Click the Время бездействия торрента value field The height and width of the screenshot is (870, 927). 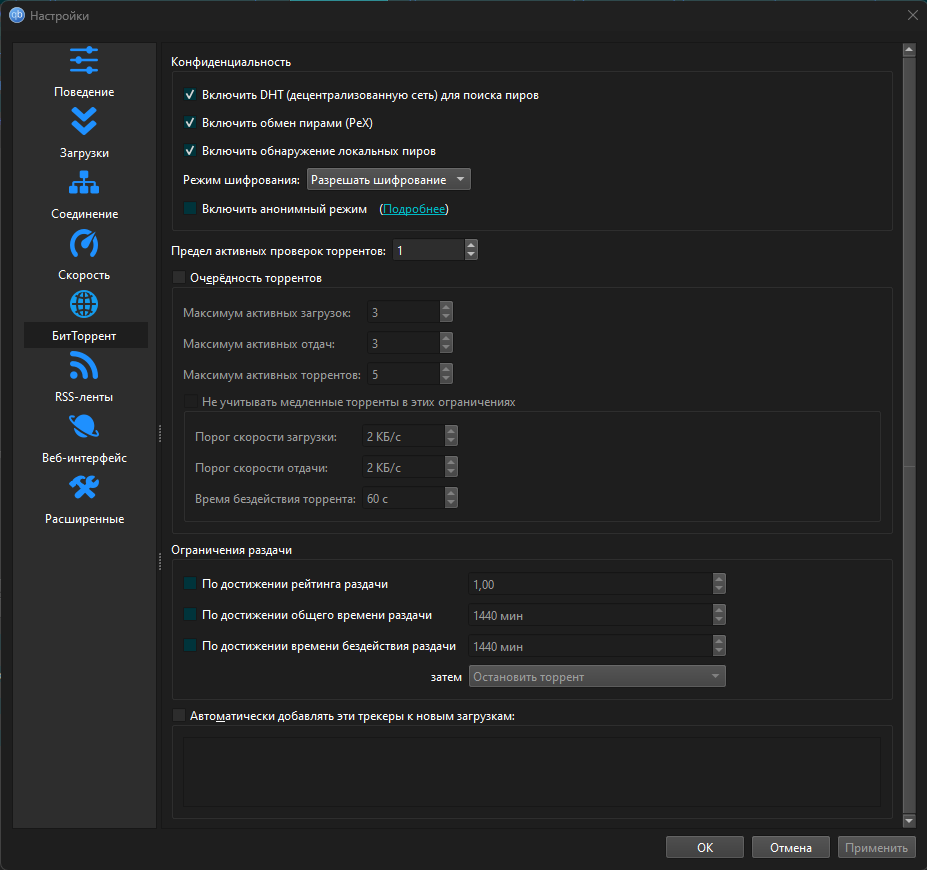coord(404,498)
